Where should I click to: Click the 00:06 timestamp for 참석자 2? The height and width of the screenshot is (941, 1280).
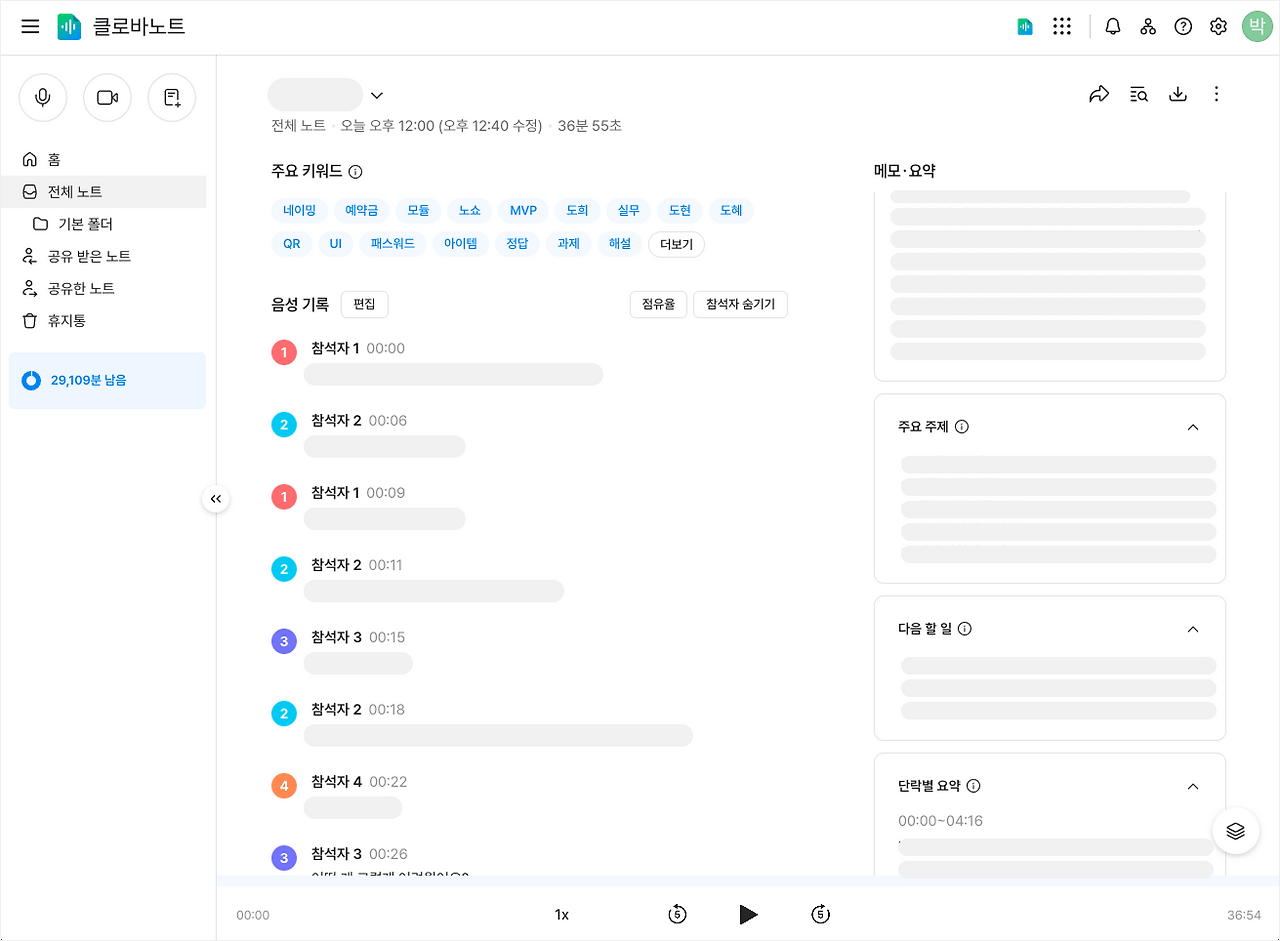388,421
